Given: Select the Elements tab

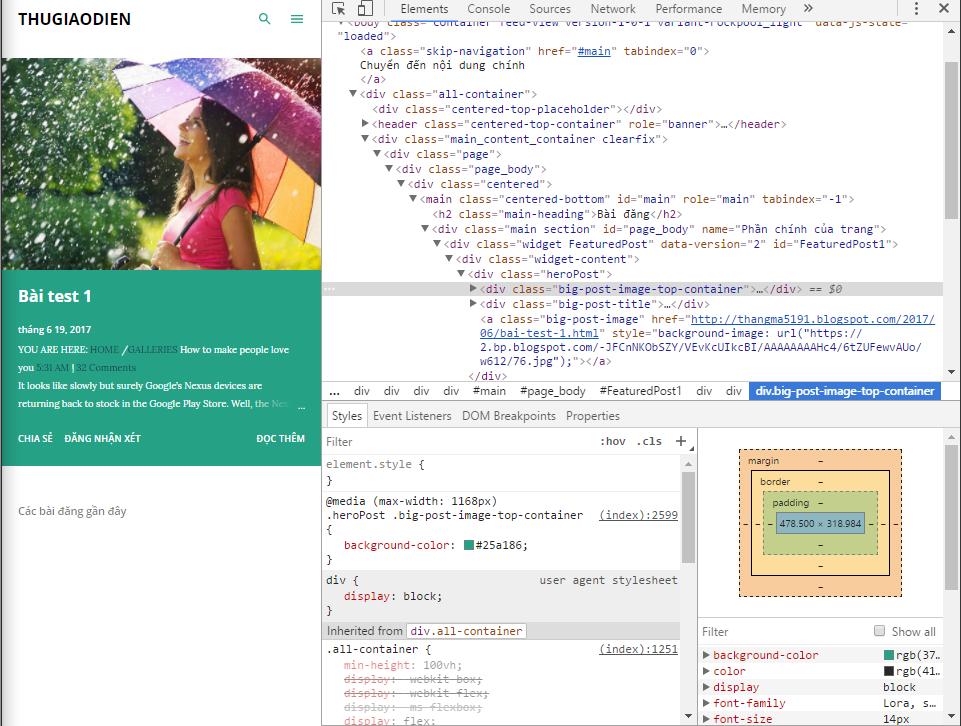Looking at the screenshot, I should [x=424, y=9].
